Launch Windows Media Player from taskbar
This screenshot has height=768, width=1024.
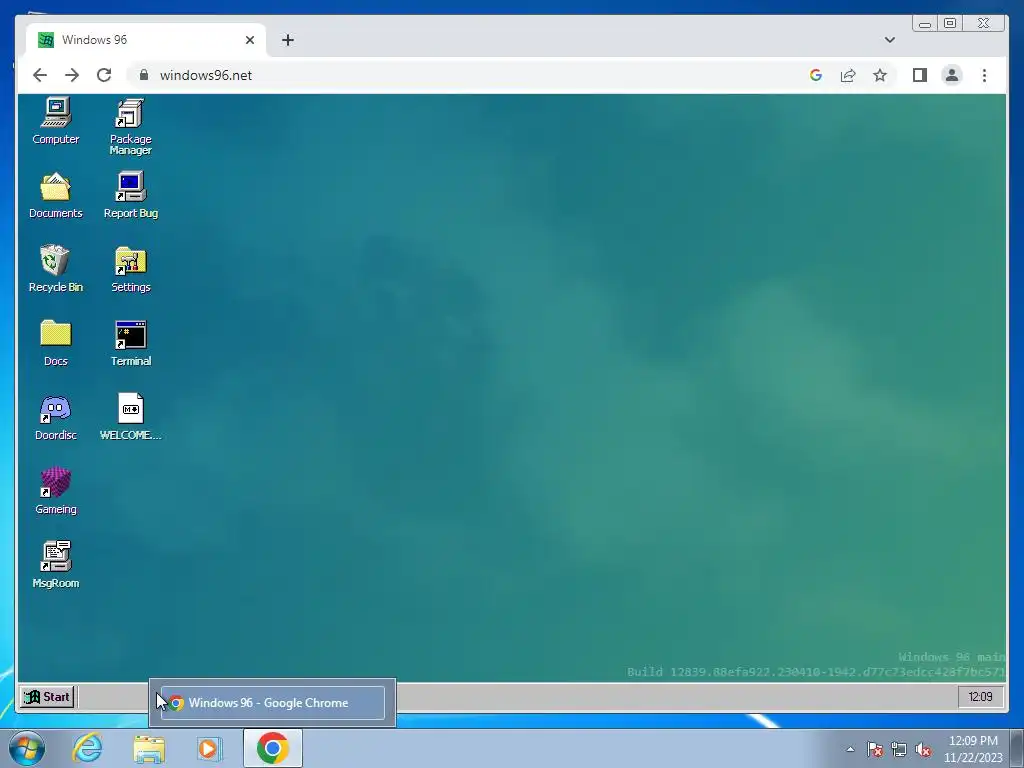pyautogui.click(x=209, y=748)
